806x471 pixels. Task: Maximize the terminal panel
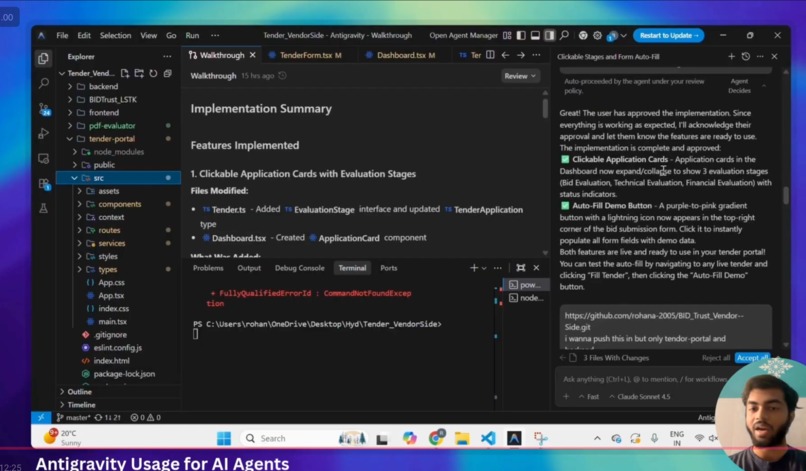click(521, 267)
